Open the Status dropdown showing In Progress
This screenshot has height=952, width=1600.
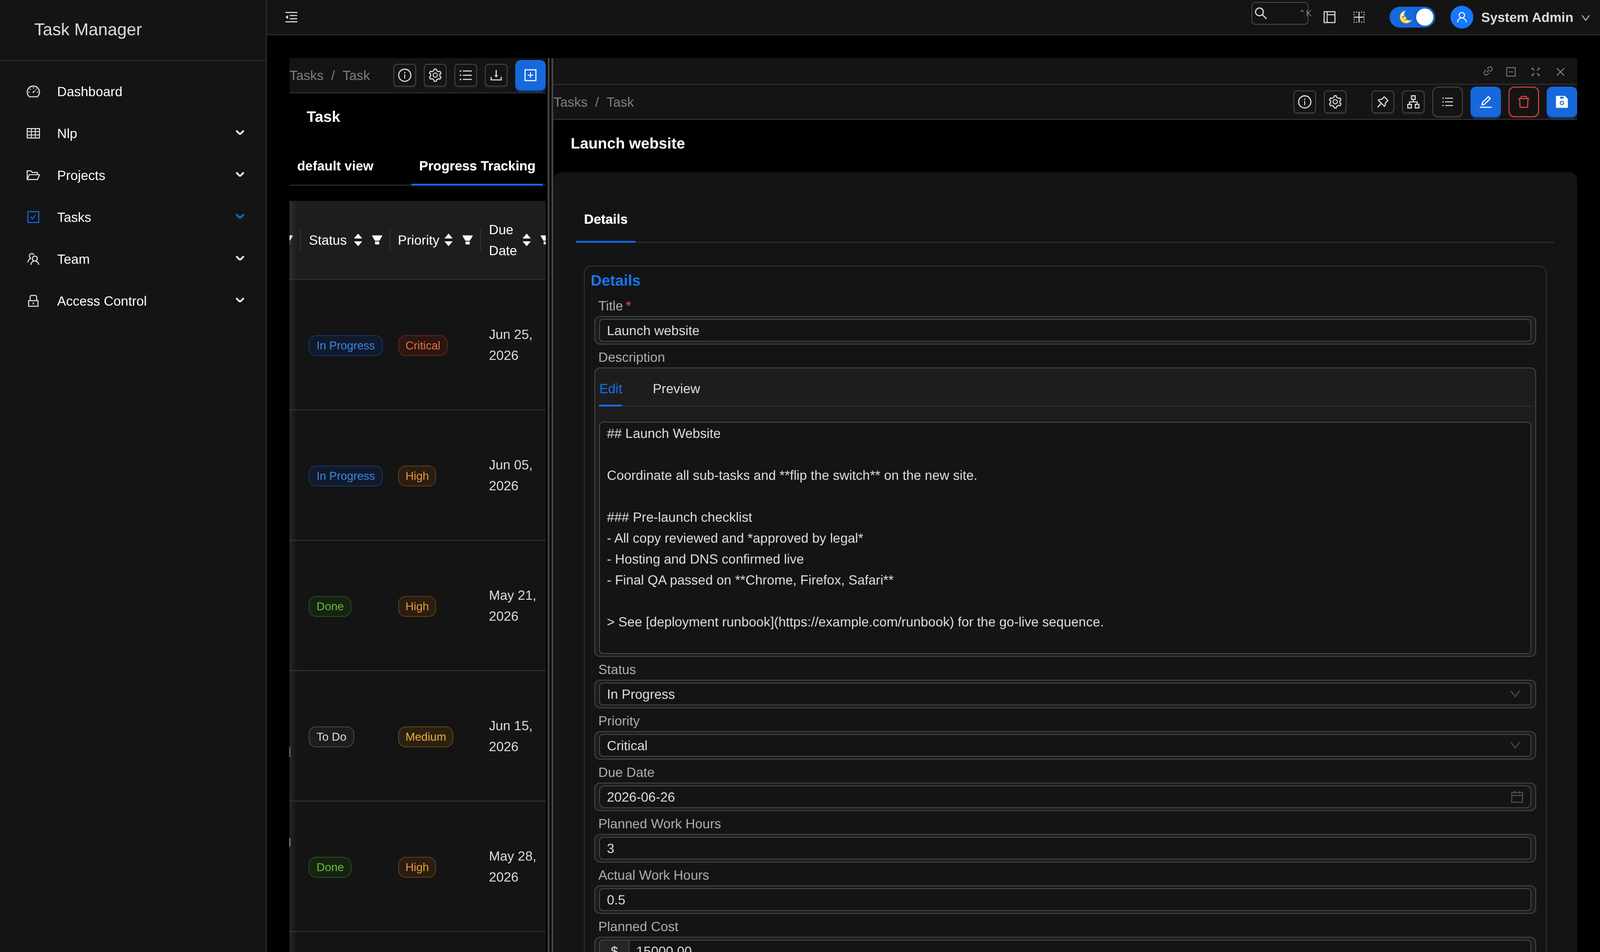point(1065,694)
